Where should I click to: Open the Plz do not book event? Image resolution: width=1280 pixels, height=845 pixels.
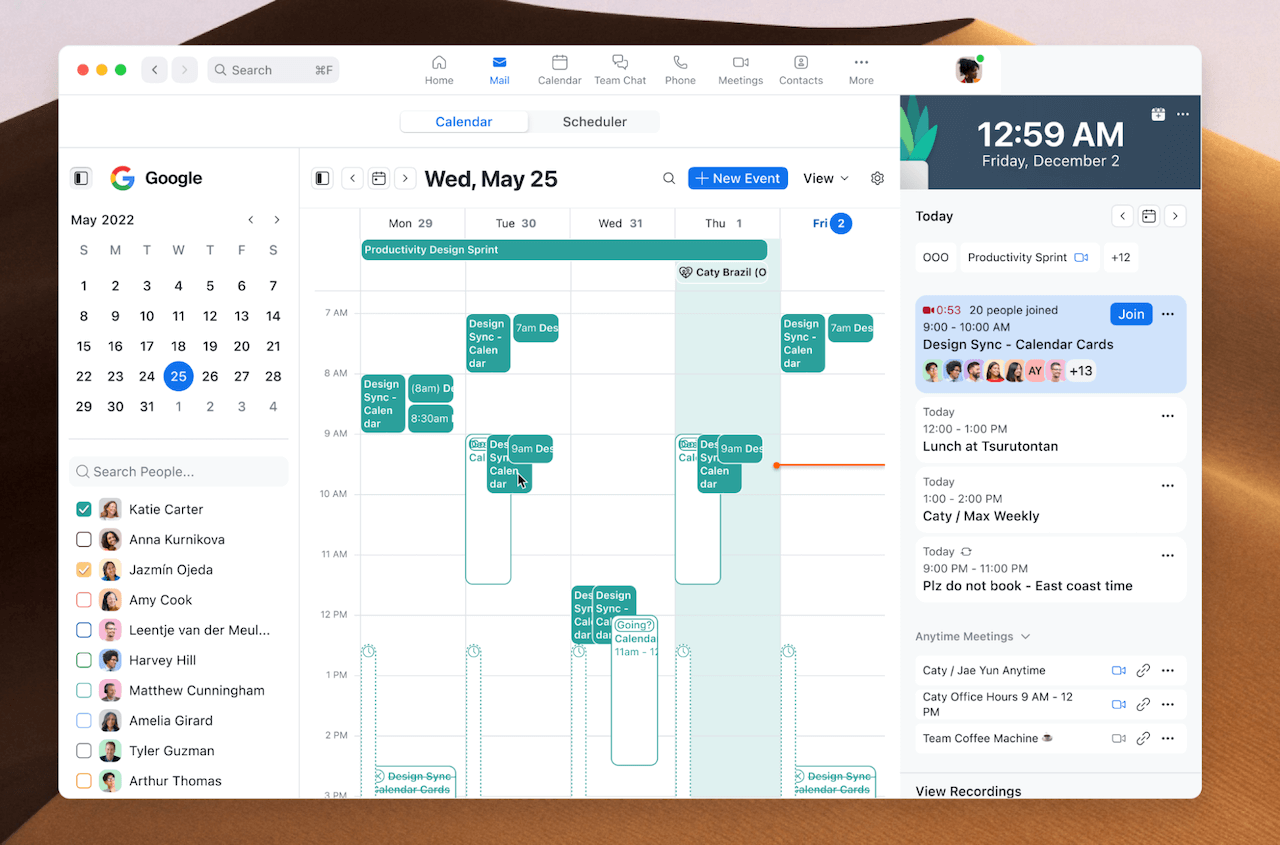pos(1051,569)
